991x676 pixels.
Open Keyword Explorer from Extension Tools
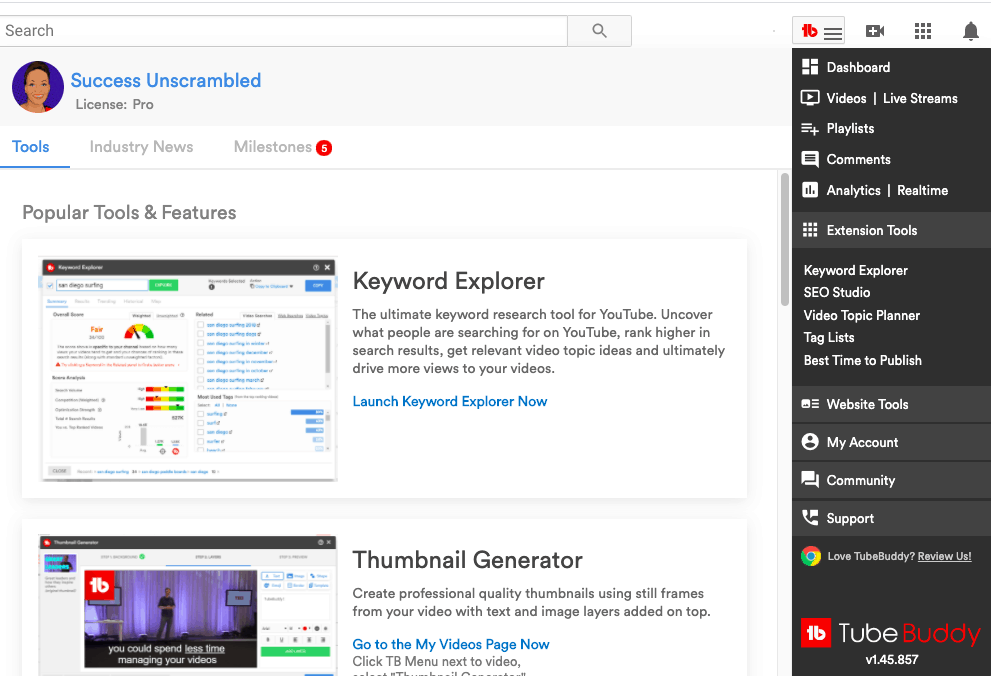point(855,270)
